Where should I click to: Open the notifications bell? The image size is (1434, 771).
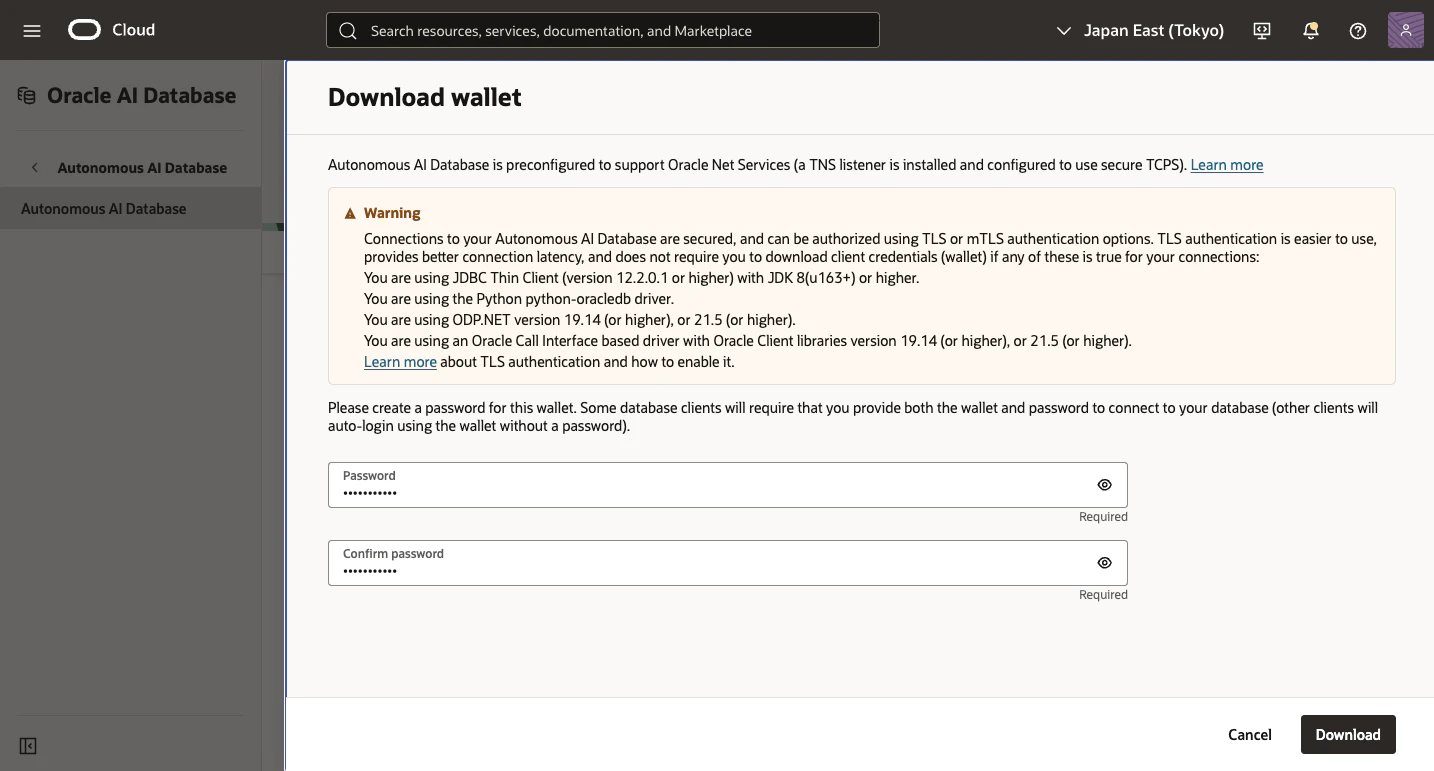1311,31
